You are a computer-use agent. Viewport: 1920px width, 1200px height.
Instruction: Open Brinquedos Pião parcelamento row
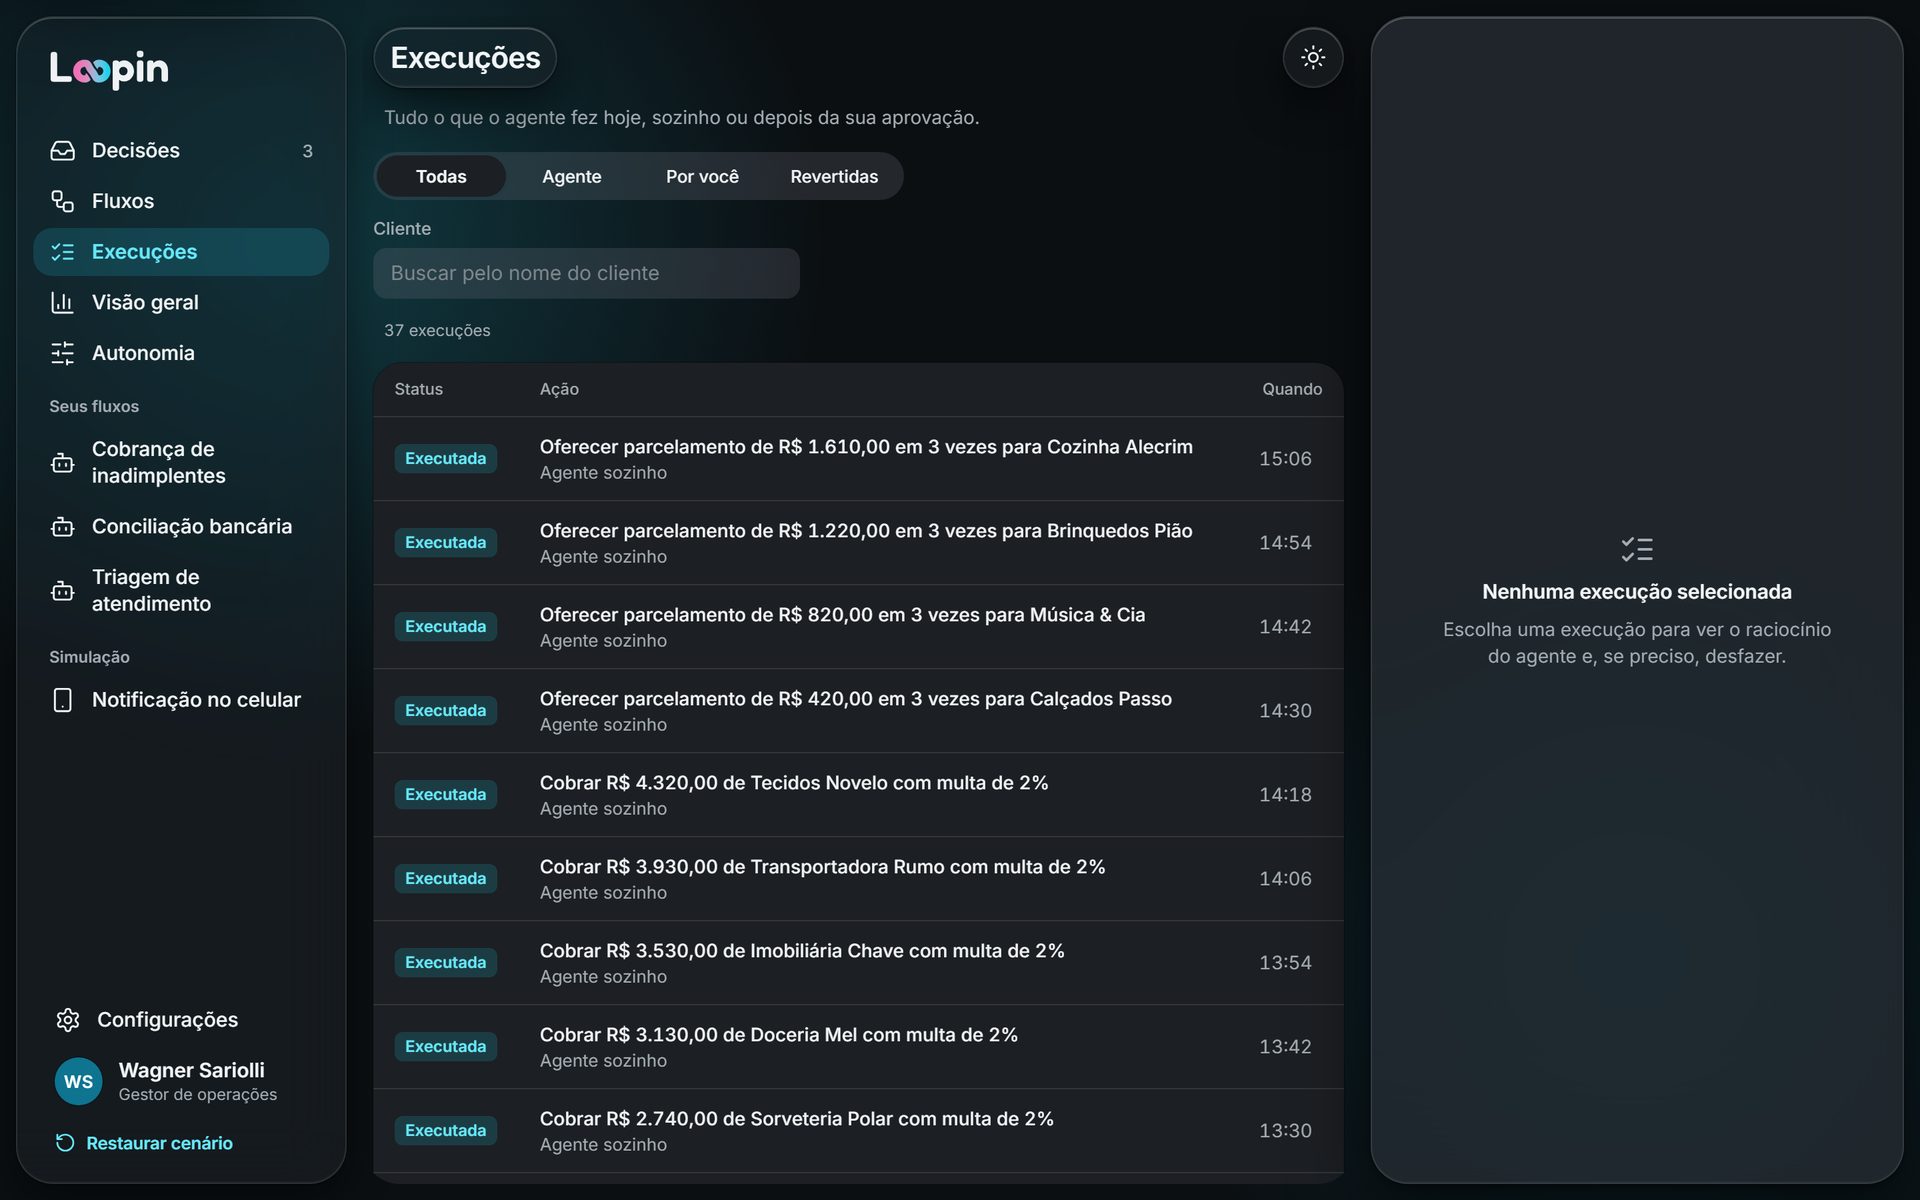pos(858,543)
